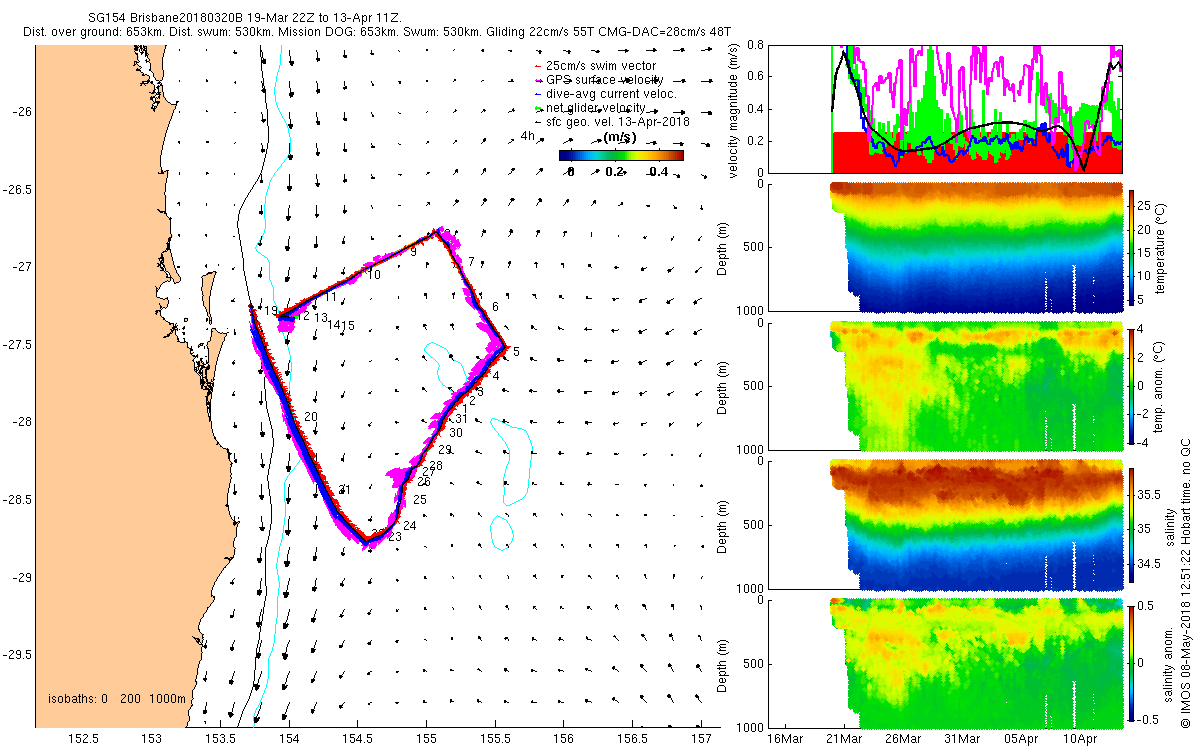This screenshot has width=1200, height=750.
Task: Click the salinity depth section plot
Action: click(x=944, y=525)
